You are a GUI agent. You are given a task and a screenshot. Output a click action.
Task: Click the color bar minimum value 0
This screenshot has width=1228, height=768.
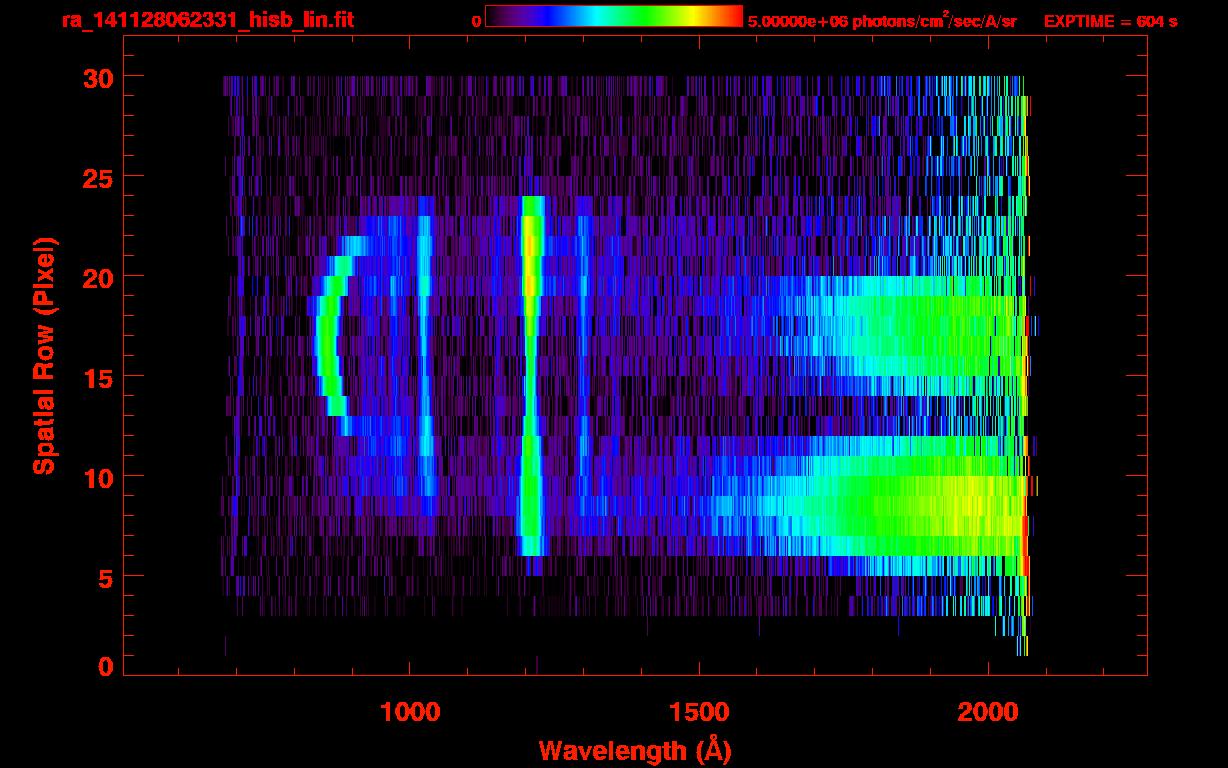[476, 21]
